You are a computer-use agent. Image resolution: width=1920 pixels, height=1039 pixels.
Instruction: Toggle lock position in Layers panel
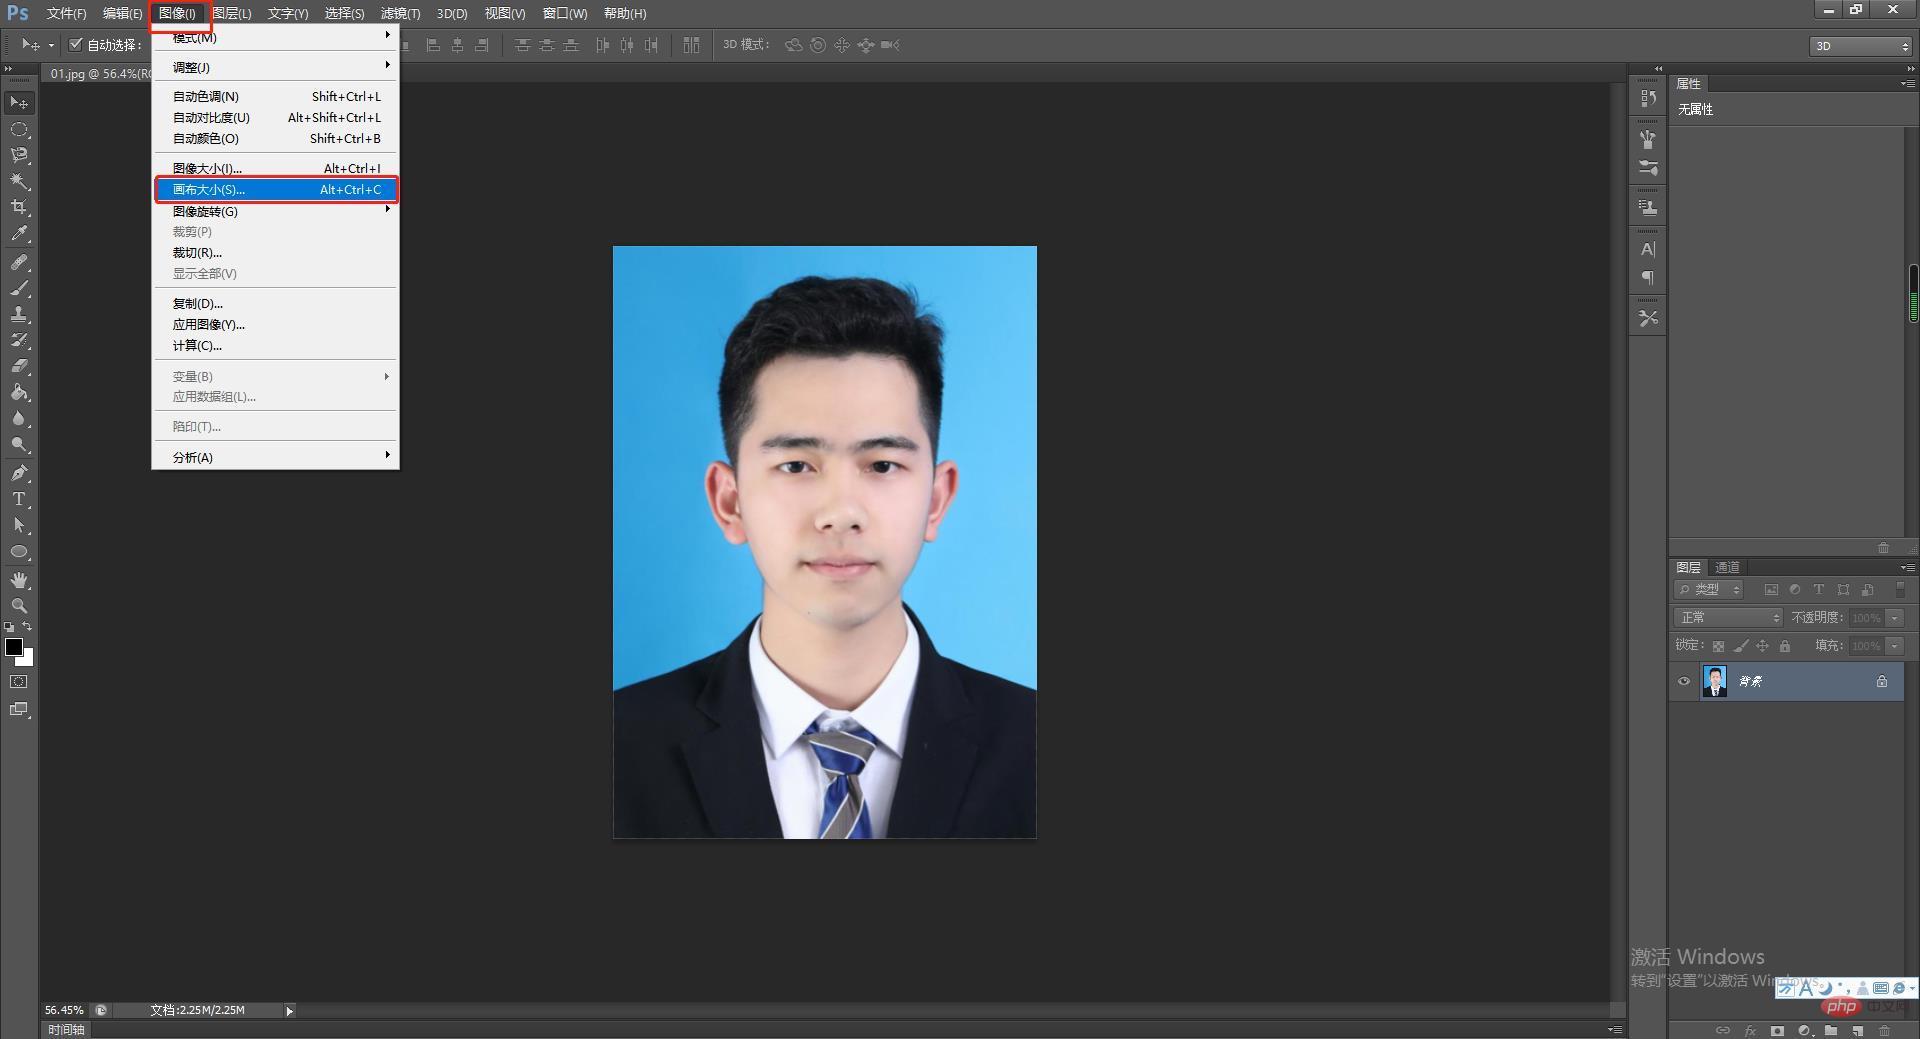point(1763,646)
